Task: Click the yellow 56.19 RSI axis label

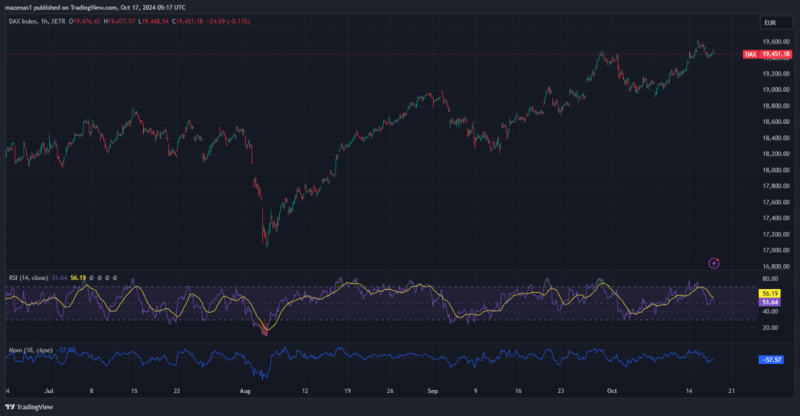Action: pos(770,293)
